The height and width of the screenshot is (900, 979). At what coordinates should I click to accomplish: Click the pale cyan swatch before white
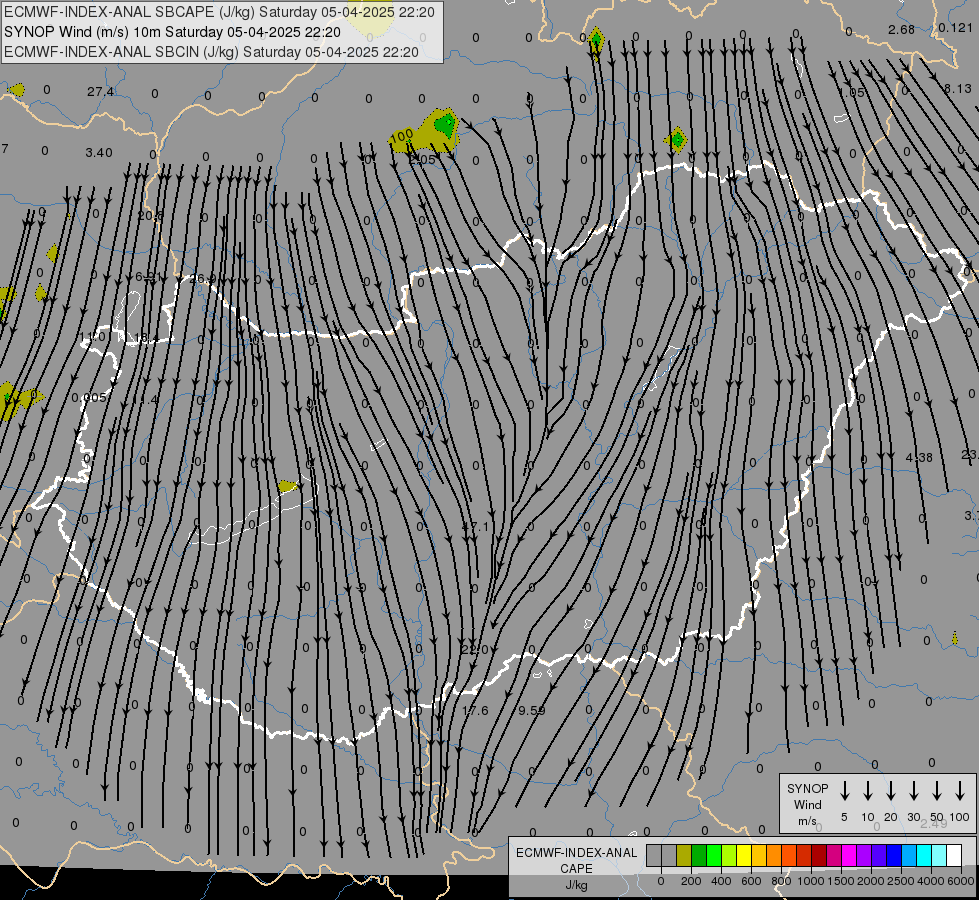point(940,856)
